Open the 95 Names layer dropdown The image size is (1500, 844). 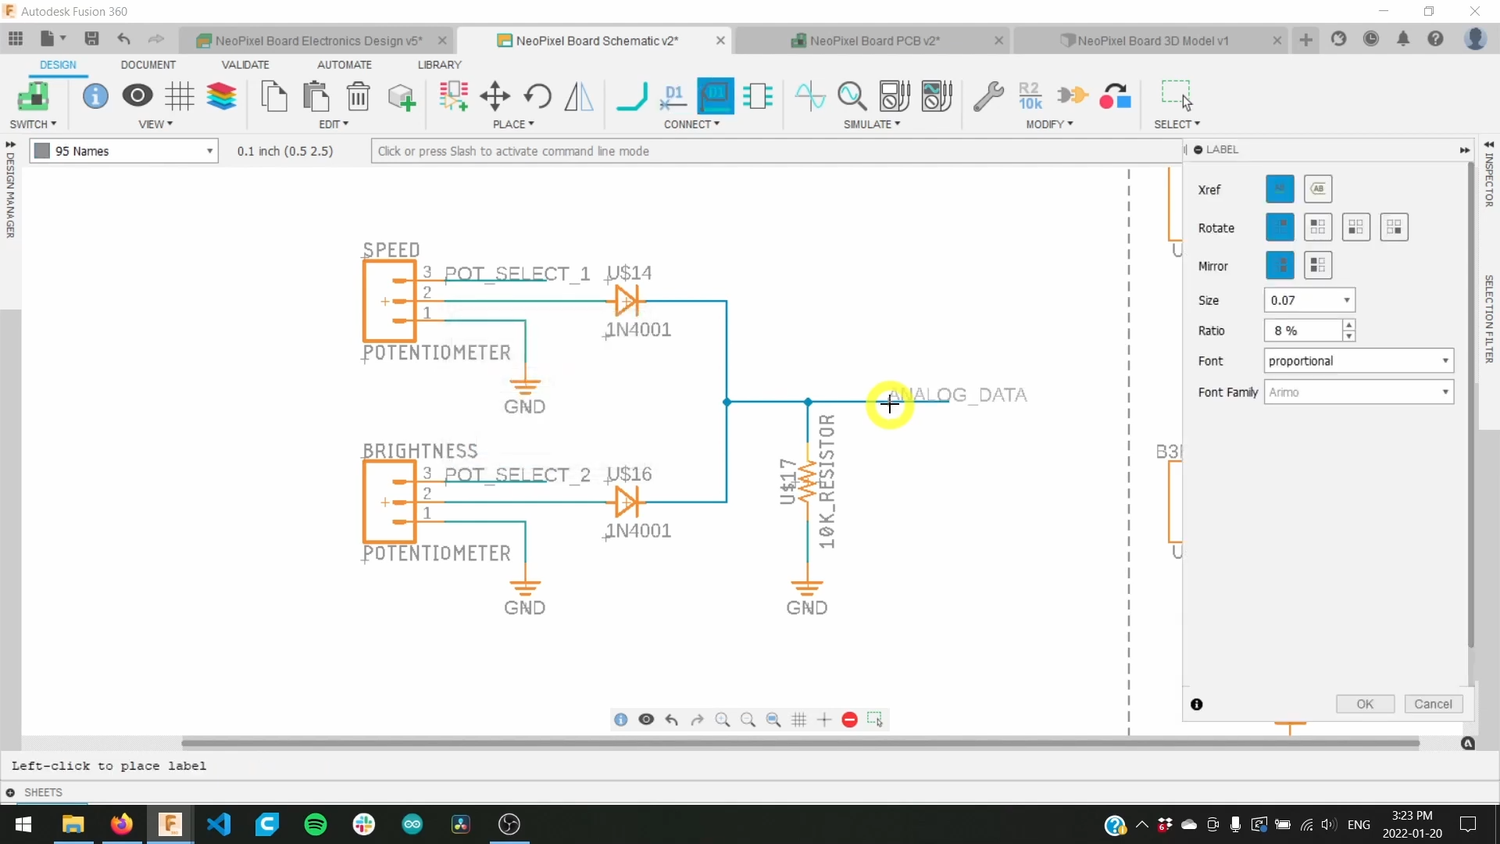[208, 150]
